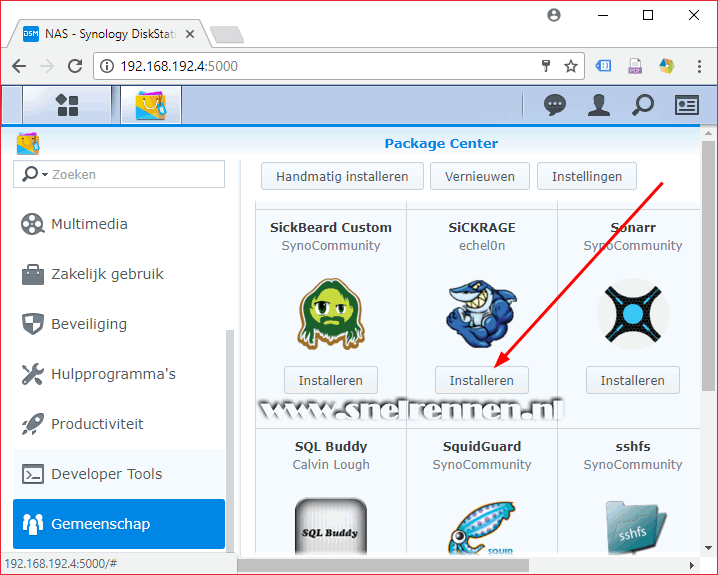Click the Zoeken search field

119,174
